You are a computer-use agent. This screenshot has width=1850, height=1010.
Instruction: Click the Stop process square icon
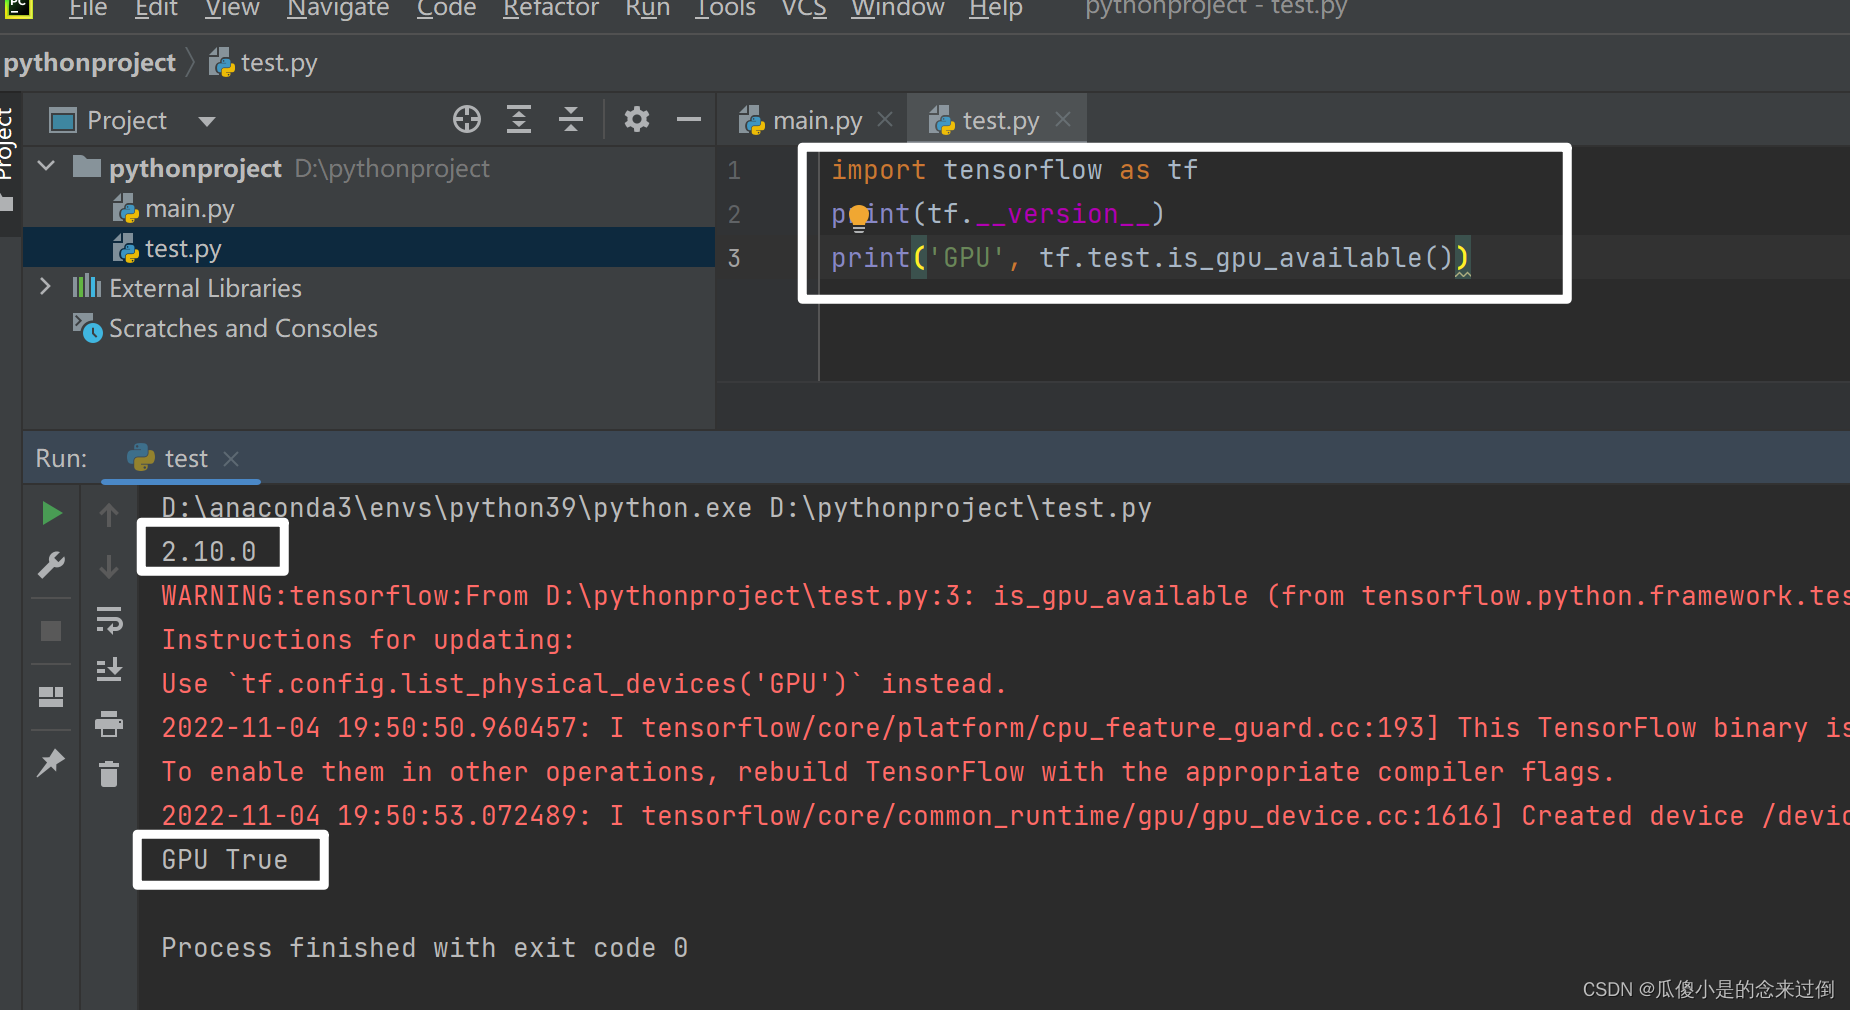51,631
